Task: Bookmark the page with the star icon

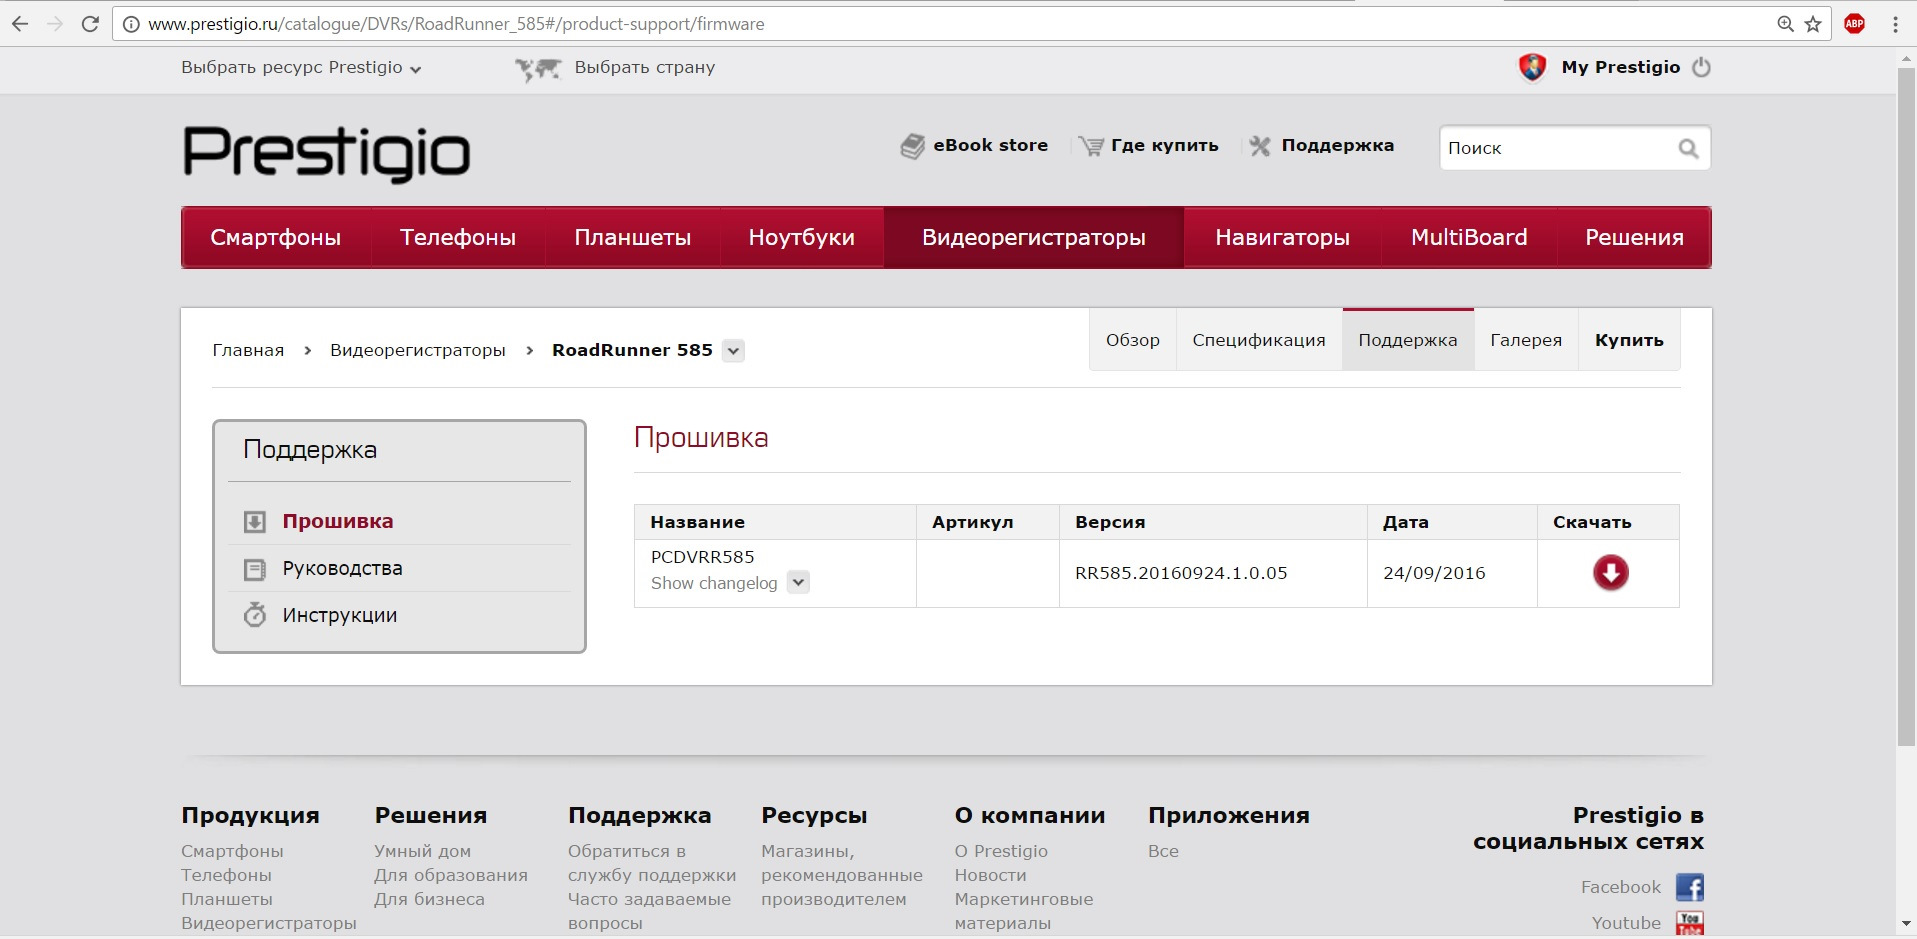Action: coord(1813,24)
